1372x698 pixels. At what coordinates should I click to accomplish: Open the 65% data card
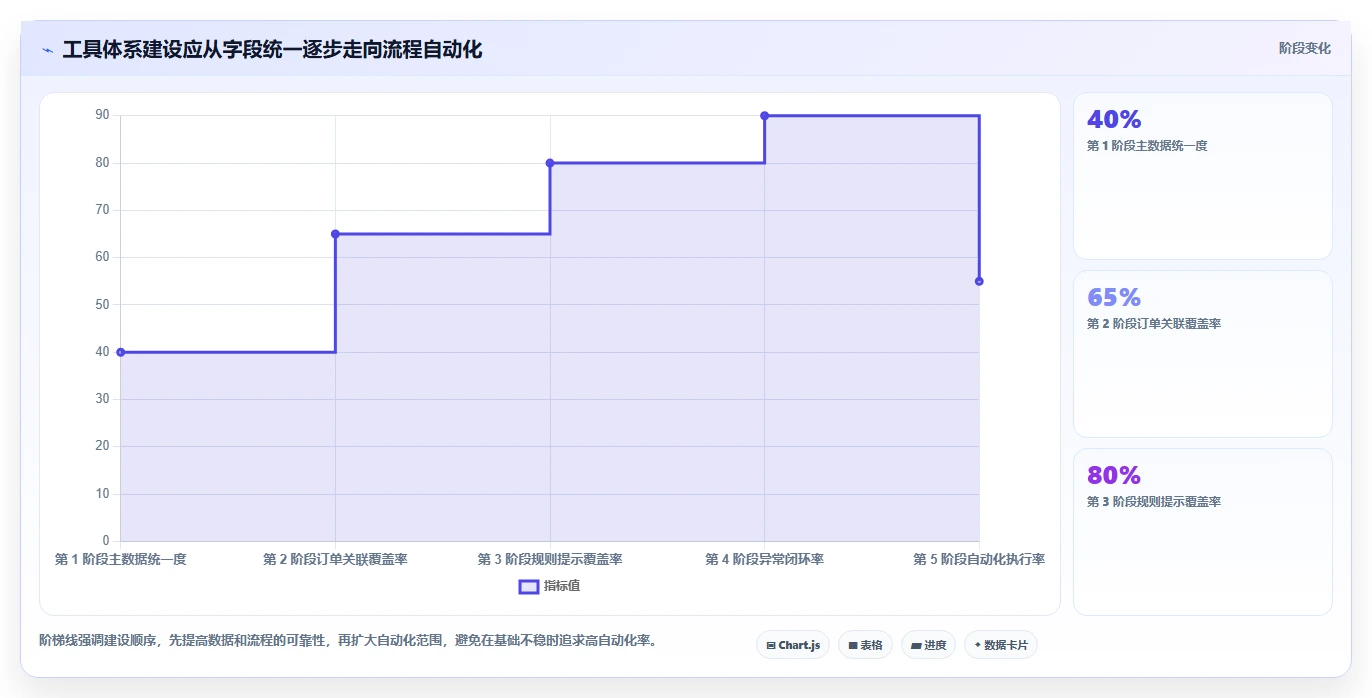(x=1203, y=354)
